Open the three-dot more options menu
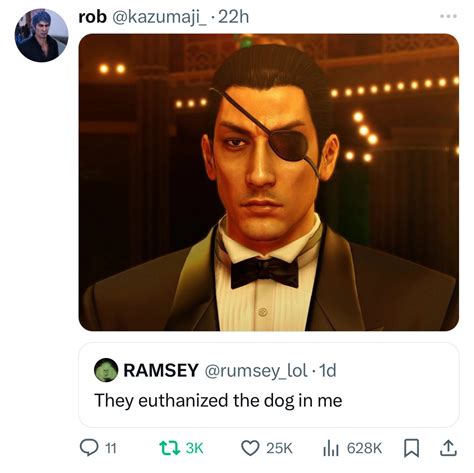The image size is (474, 473). coord(448,16)
